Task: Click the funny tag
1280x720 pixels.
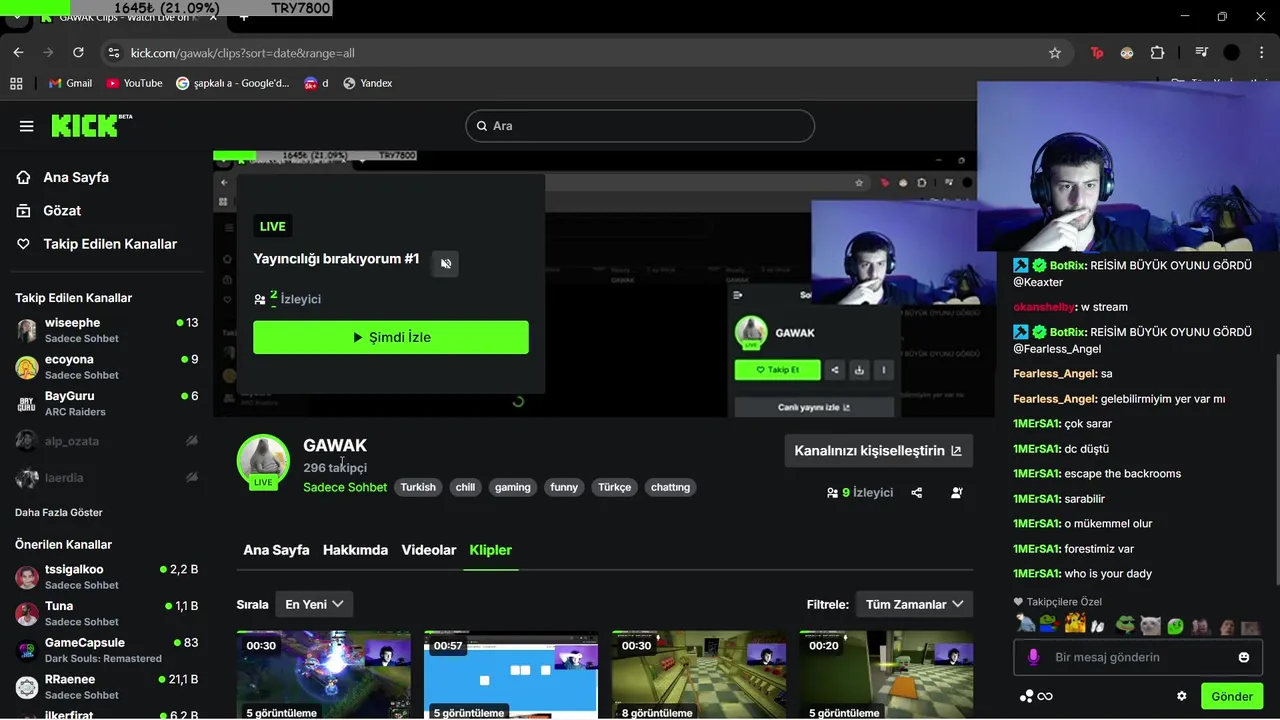Action: (564, 487)
